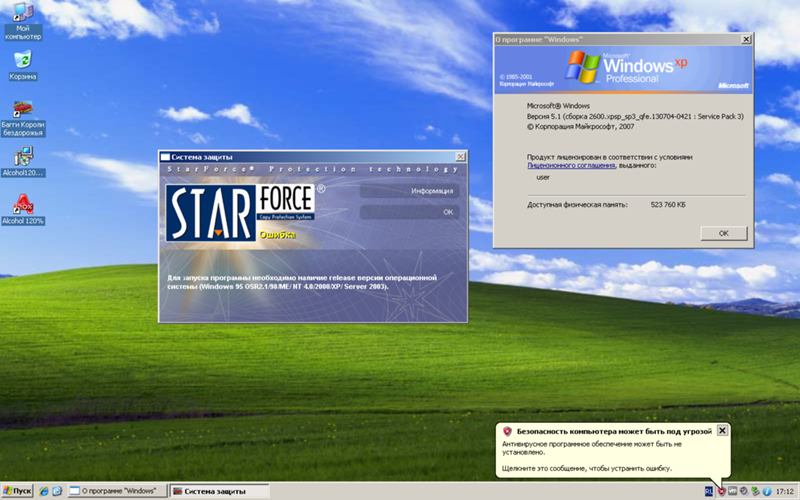
Task: Open the Мой компьютер desktop icon
Action: coord(22,21)
